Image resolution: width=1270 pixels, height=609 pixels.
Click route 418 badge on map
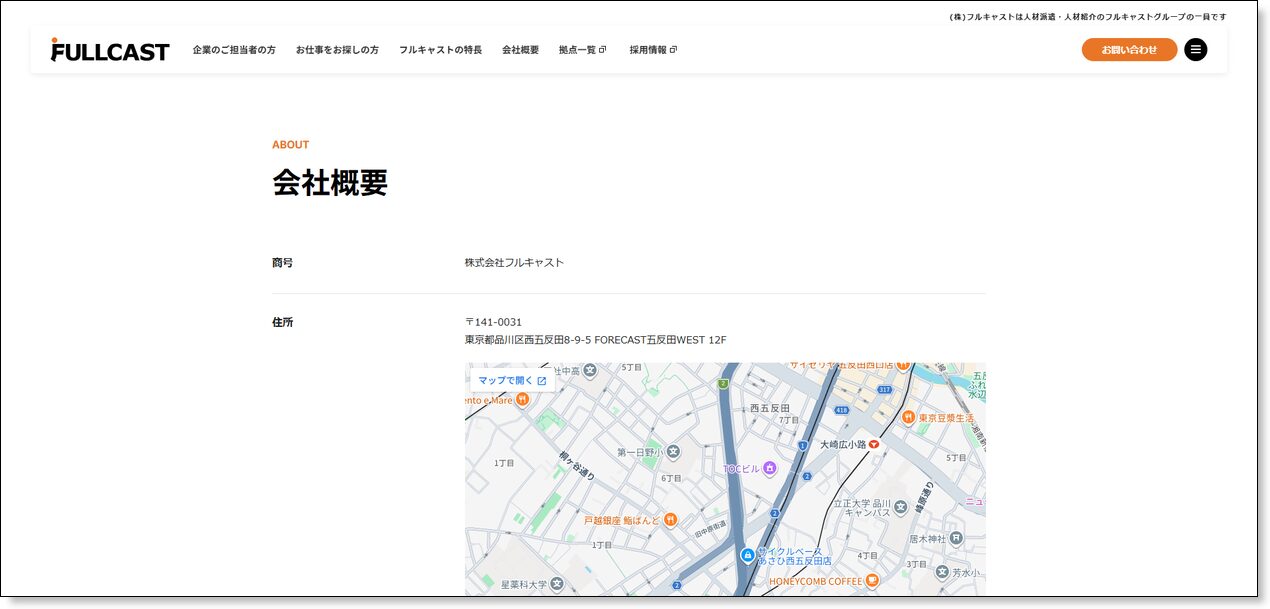point(841,410)
